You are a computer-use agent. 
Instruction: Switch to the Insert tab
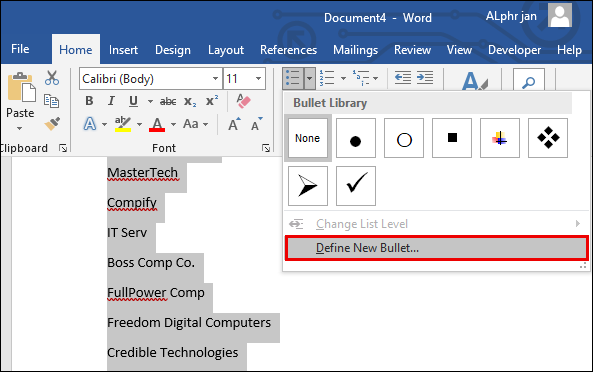tap(123, 50)
